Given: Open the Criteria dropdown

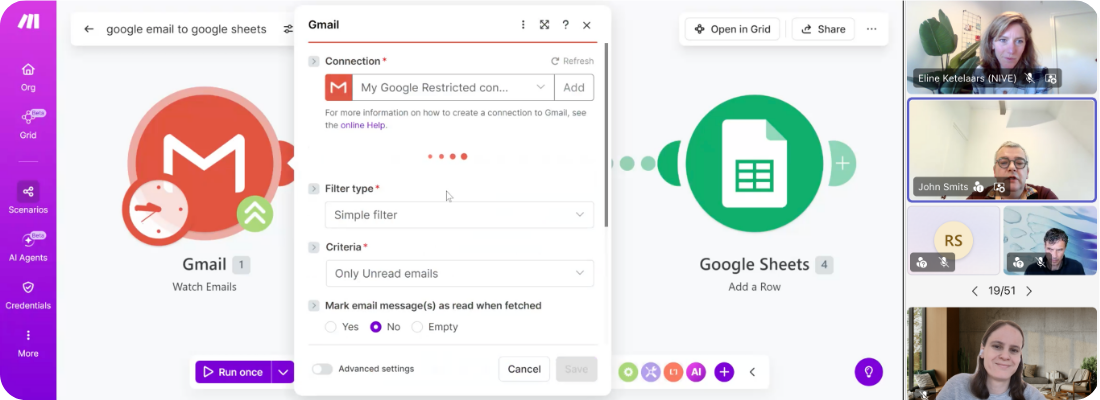Looking at the screenshot, I should click(x=460, y=274).
